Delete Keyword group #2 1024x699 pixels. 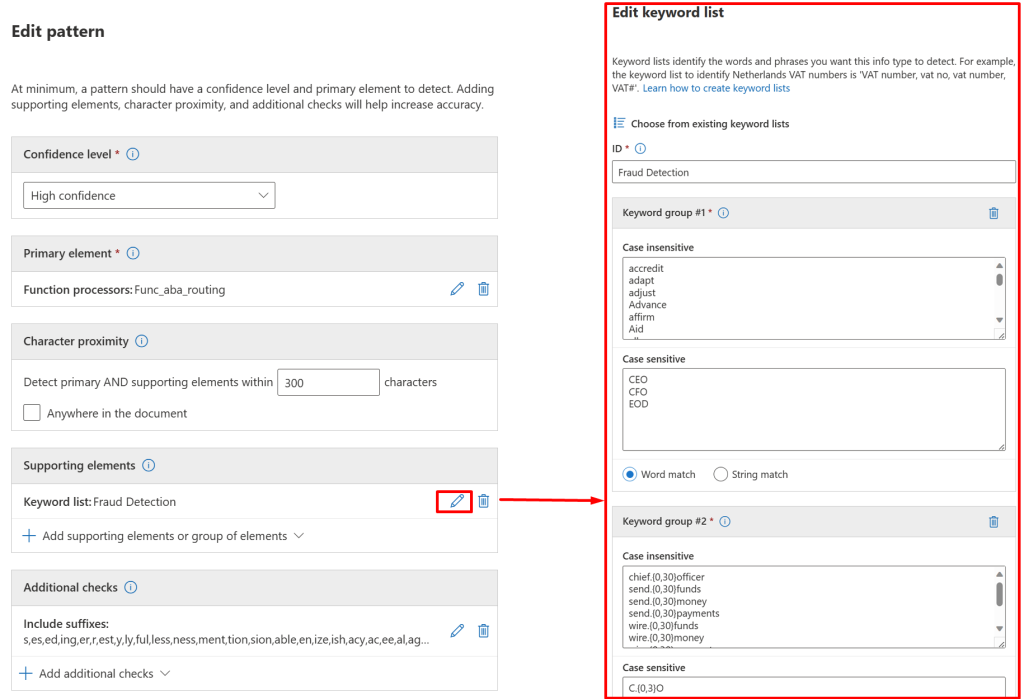994,521
